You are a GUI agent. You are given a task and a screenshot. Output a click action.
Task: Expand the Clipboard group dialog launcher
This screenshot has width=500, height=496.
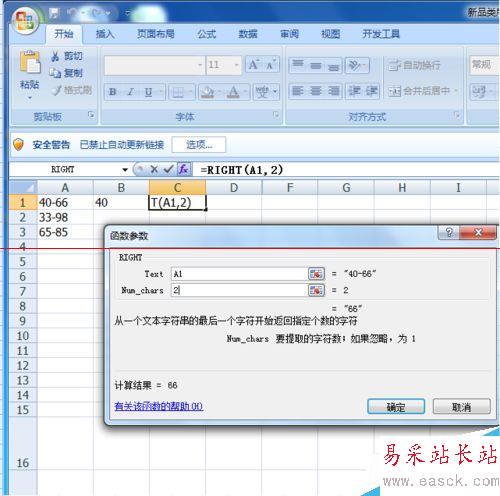(x=91, y=115)
